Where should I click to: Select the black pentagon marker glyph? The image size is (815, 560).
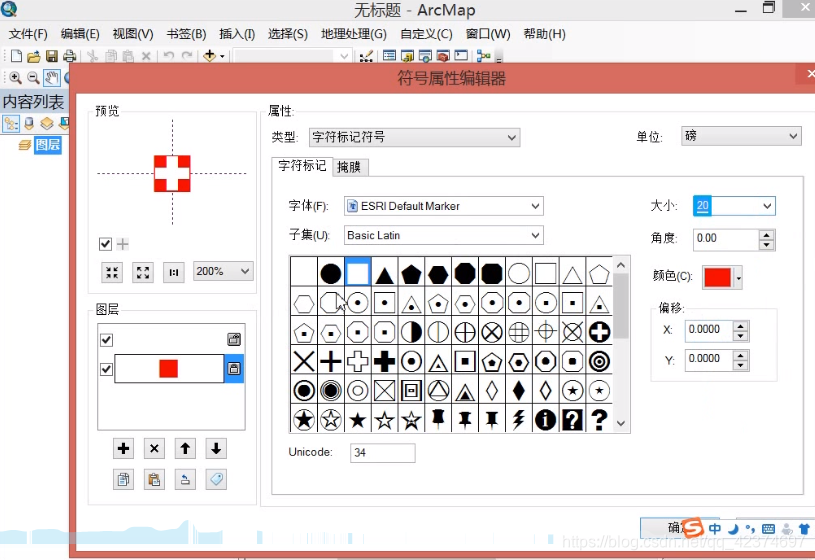click(411, 274)
